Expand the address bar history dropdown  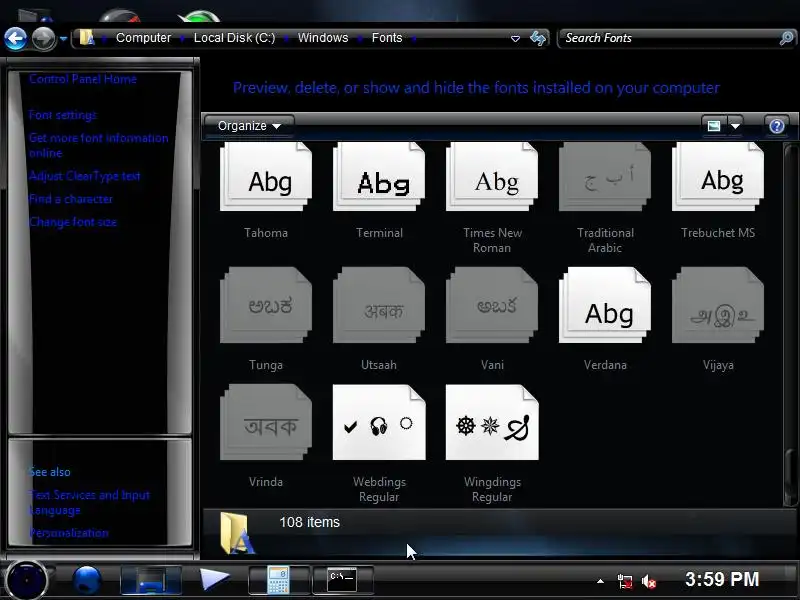click(x=515, y=39)
